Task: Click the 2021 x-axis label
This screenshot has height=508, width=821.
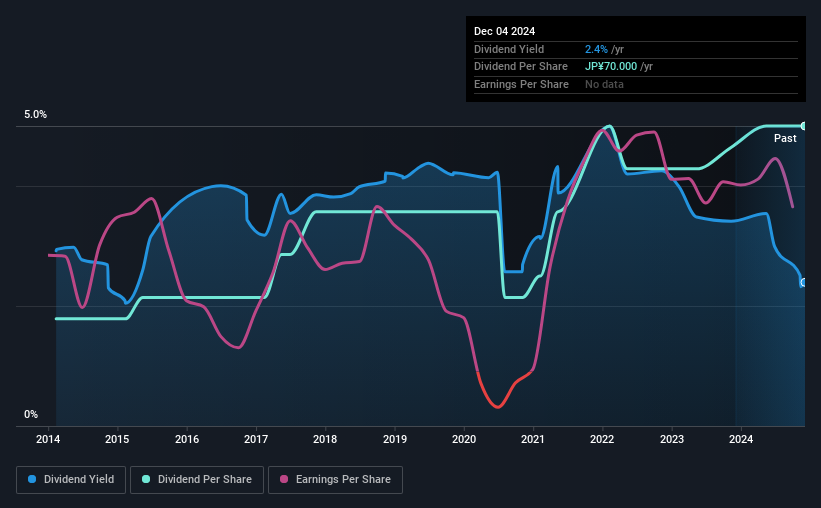Action: coord(532,439)
